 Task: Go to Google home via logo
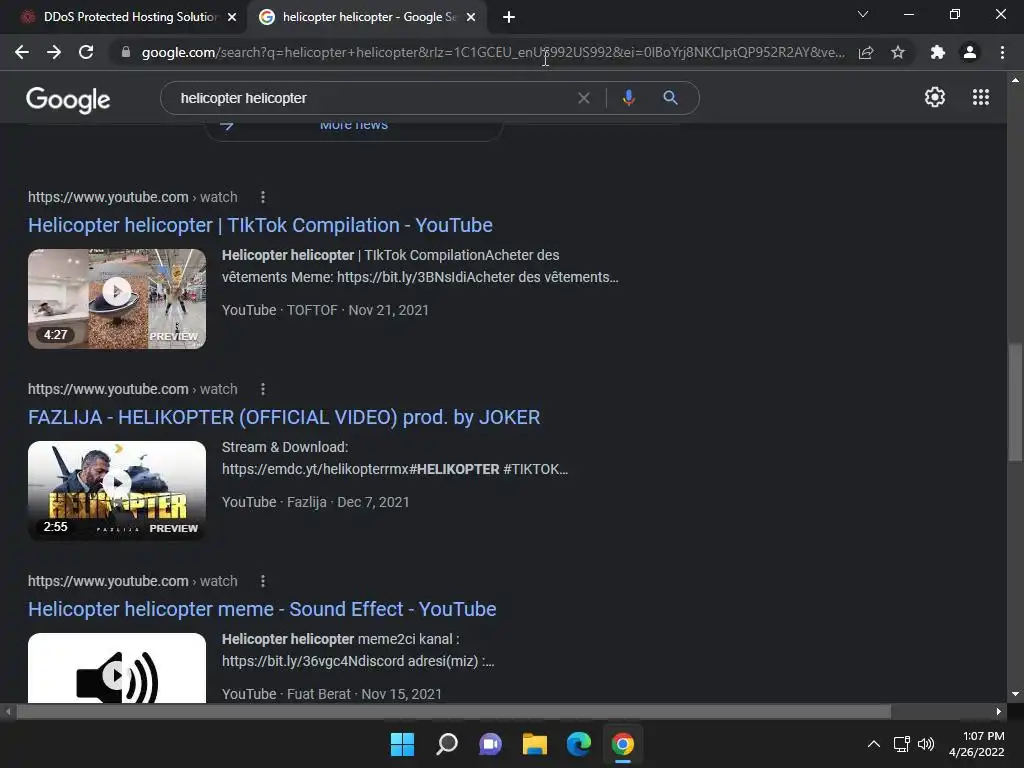pyautogui.click(x=68, y=99)
